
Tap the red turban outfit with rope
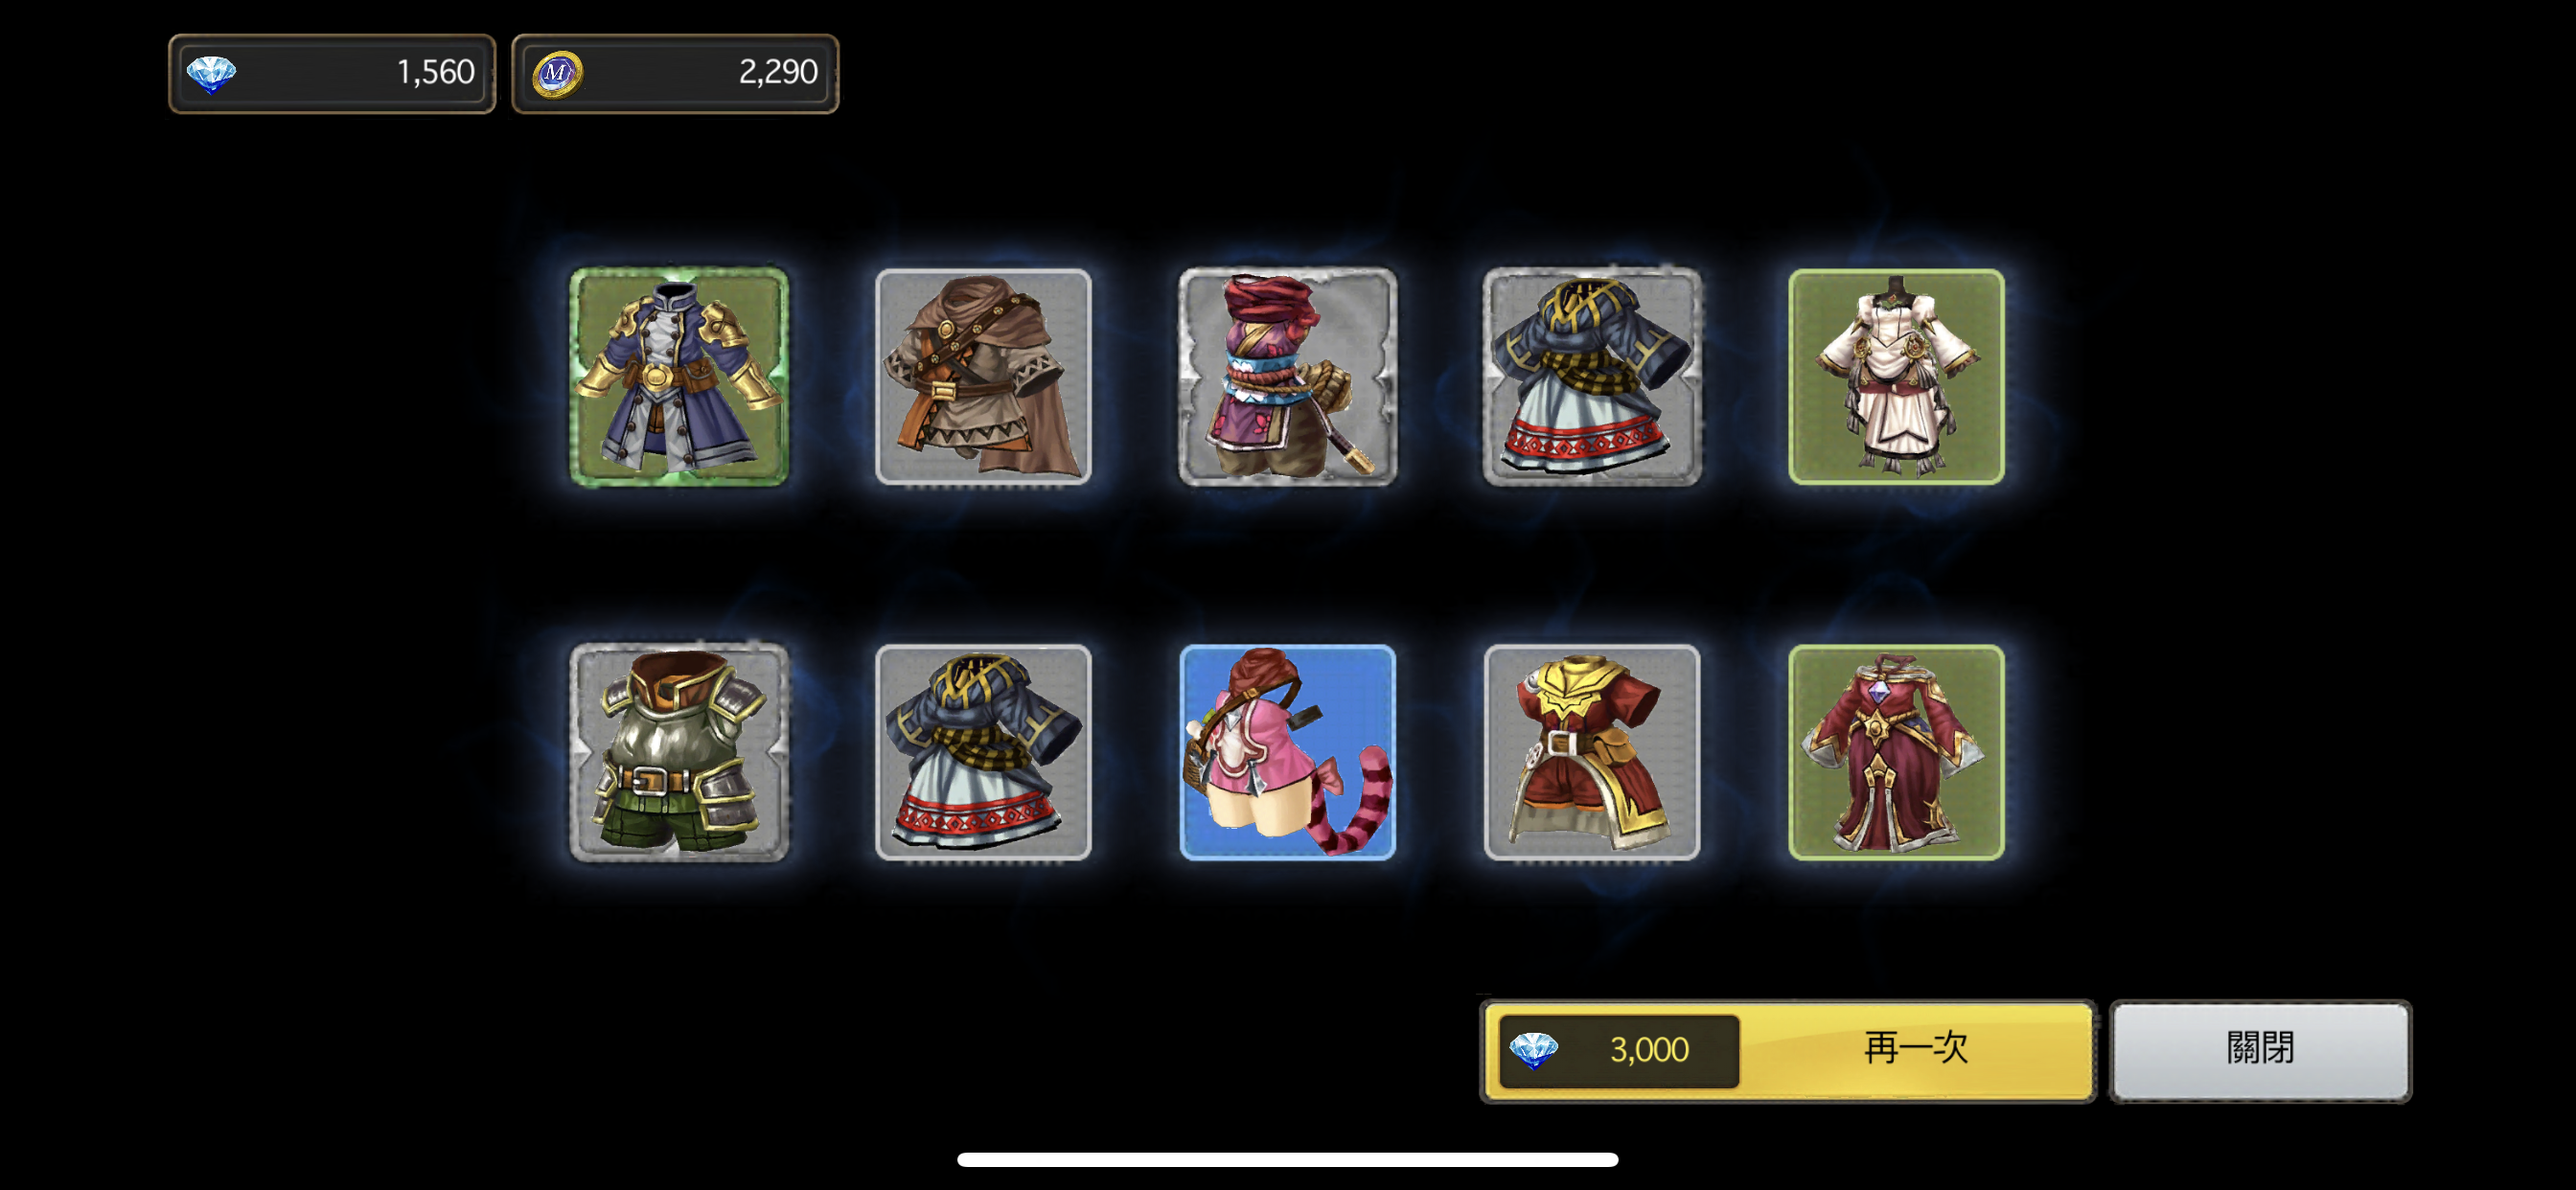[1288, 377]
